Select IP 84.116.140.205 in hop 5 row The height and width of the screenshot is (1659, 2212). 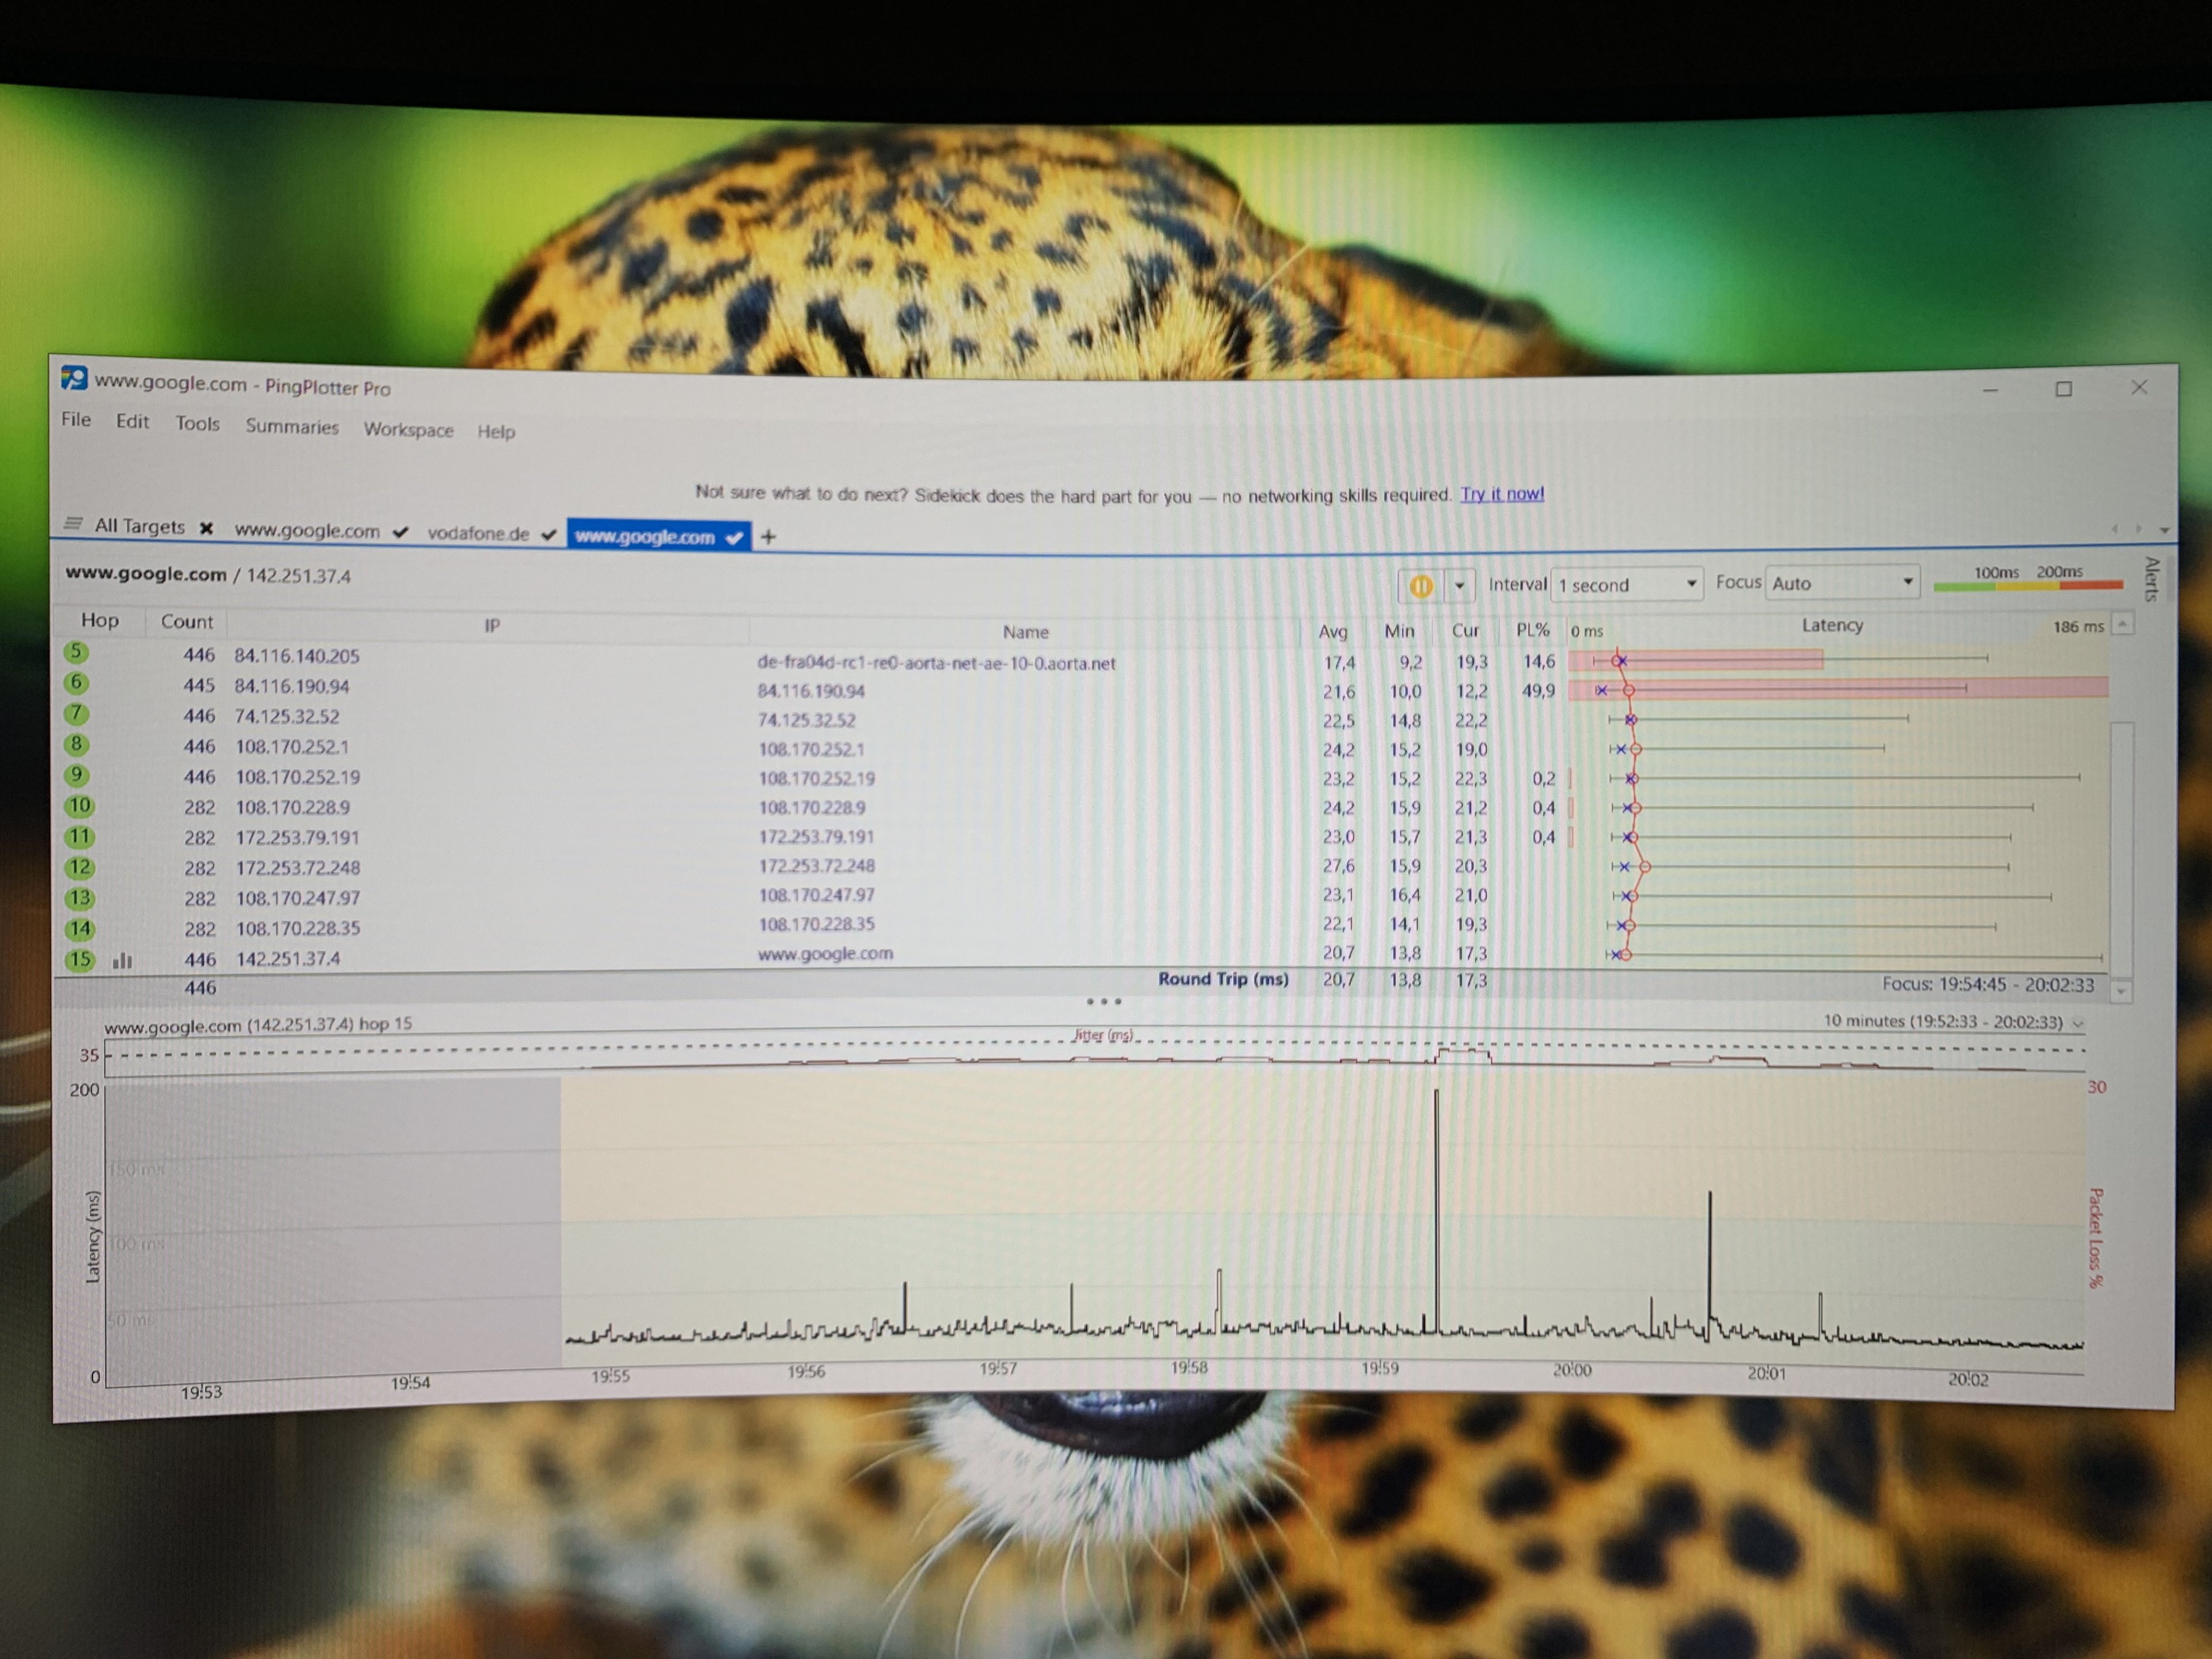297,656
